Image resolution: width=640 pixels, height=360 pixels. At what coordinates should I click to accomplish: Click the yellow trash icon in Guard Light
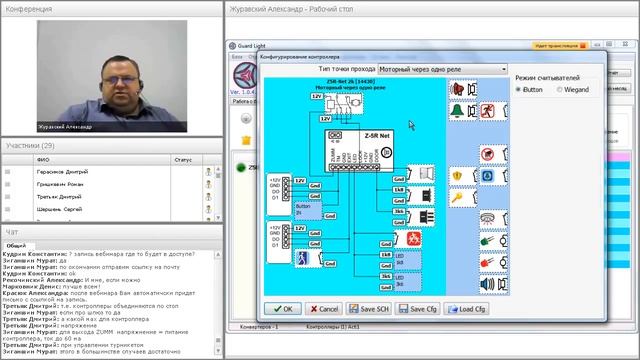[246, 140]
